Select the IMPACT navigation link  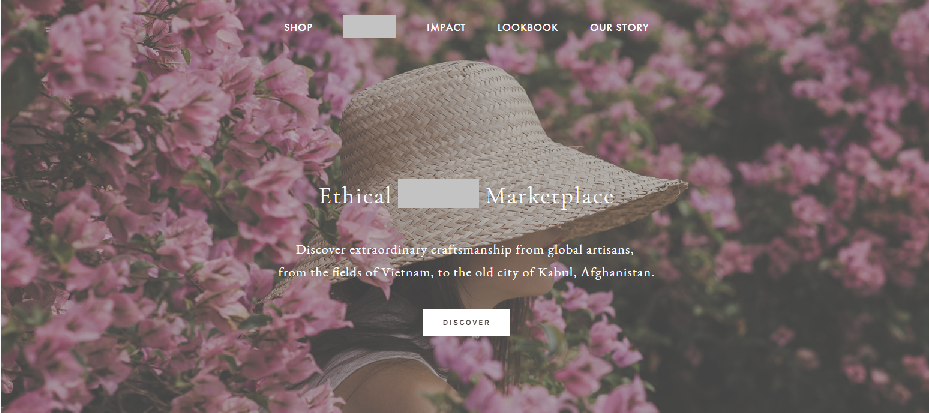point(446,27)
